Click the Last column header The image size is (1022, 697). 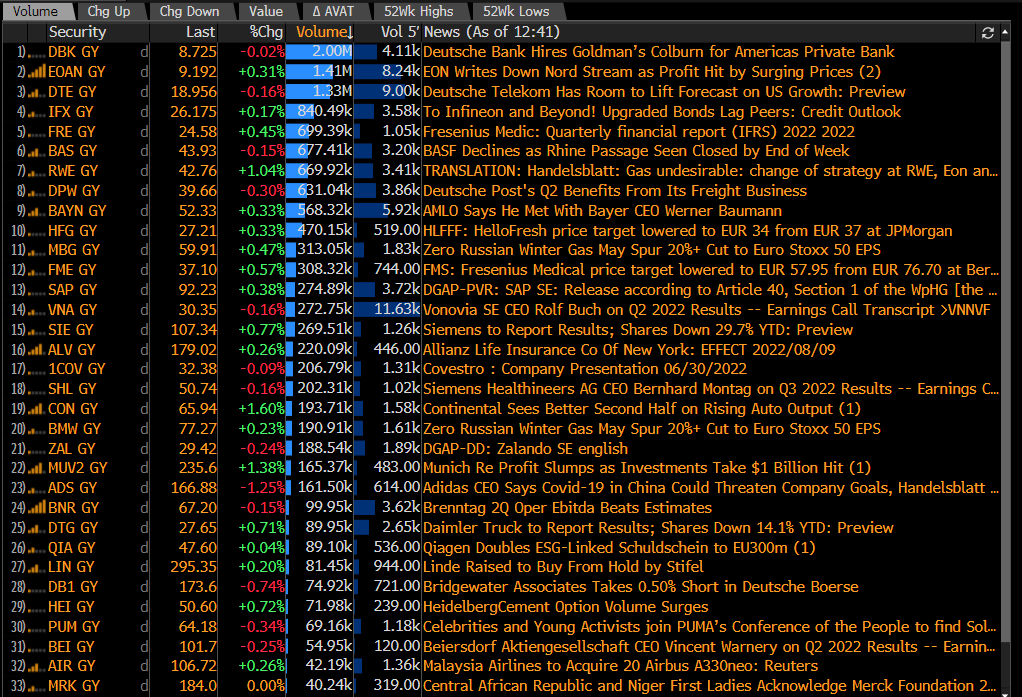pyautogui.click(x=200, y=32)
